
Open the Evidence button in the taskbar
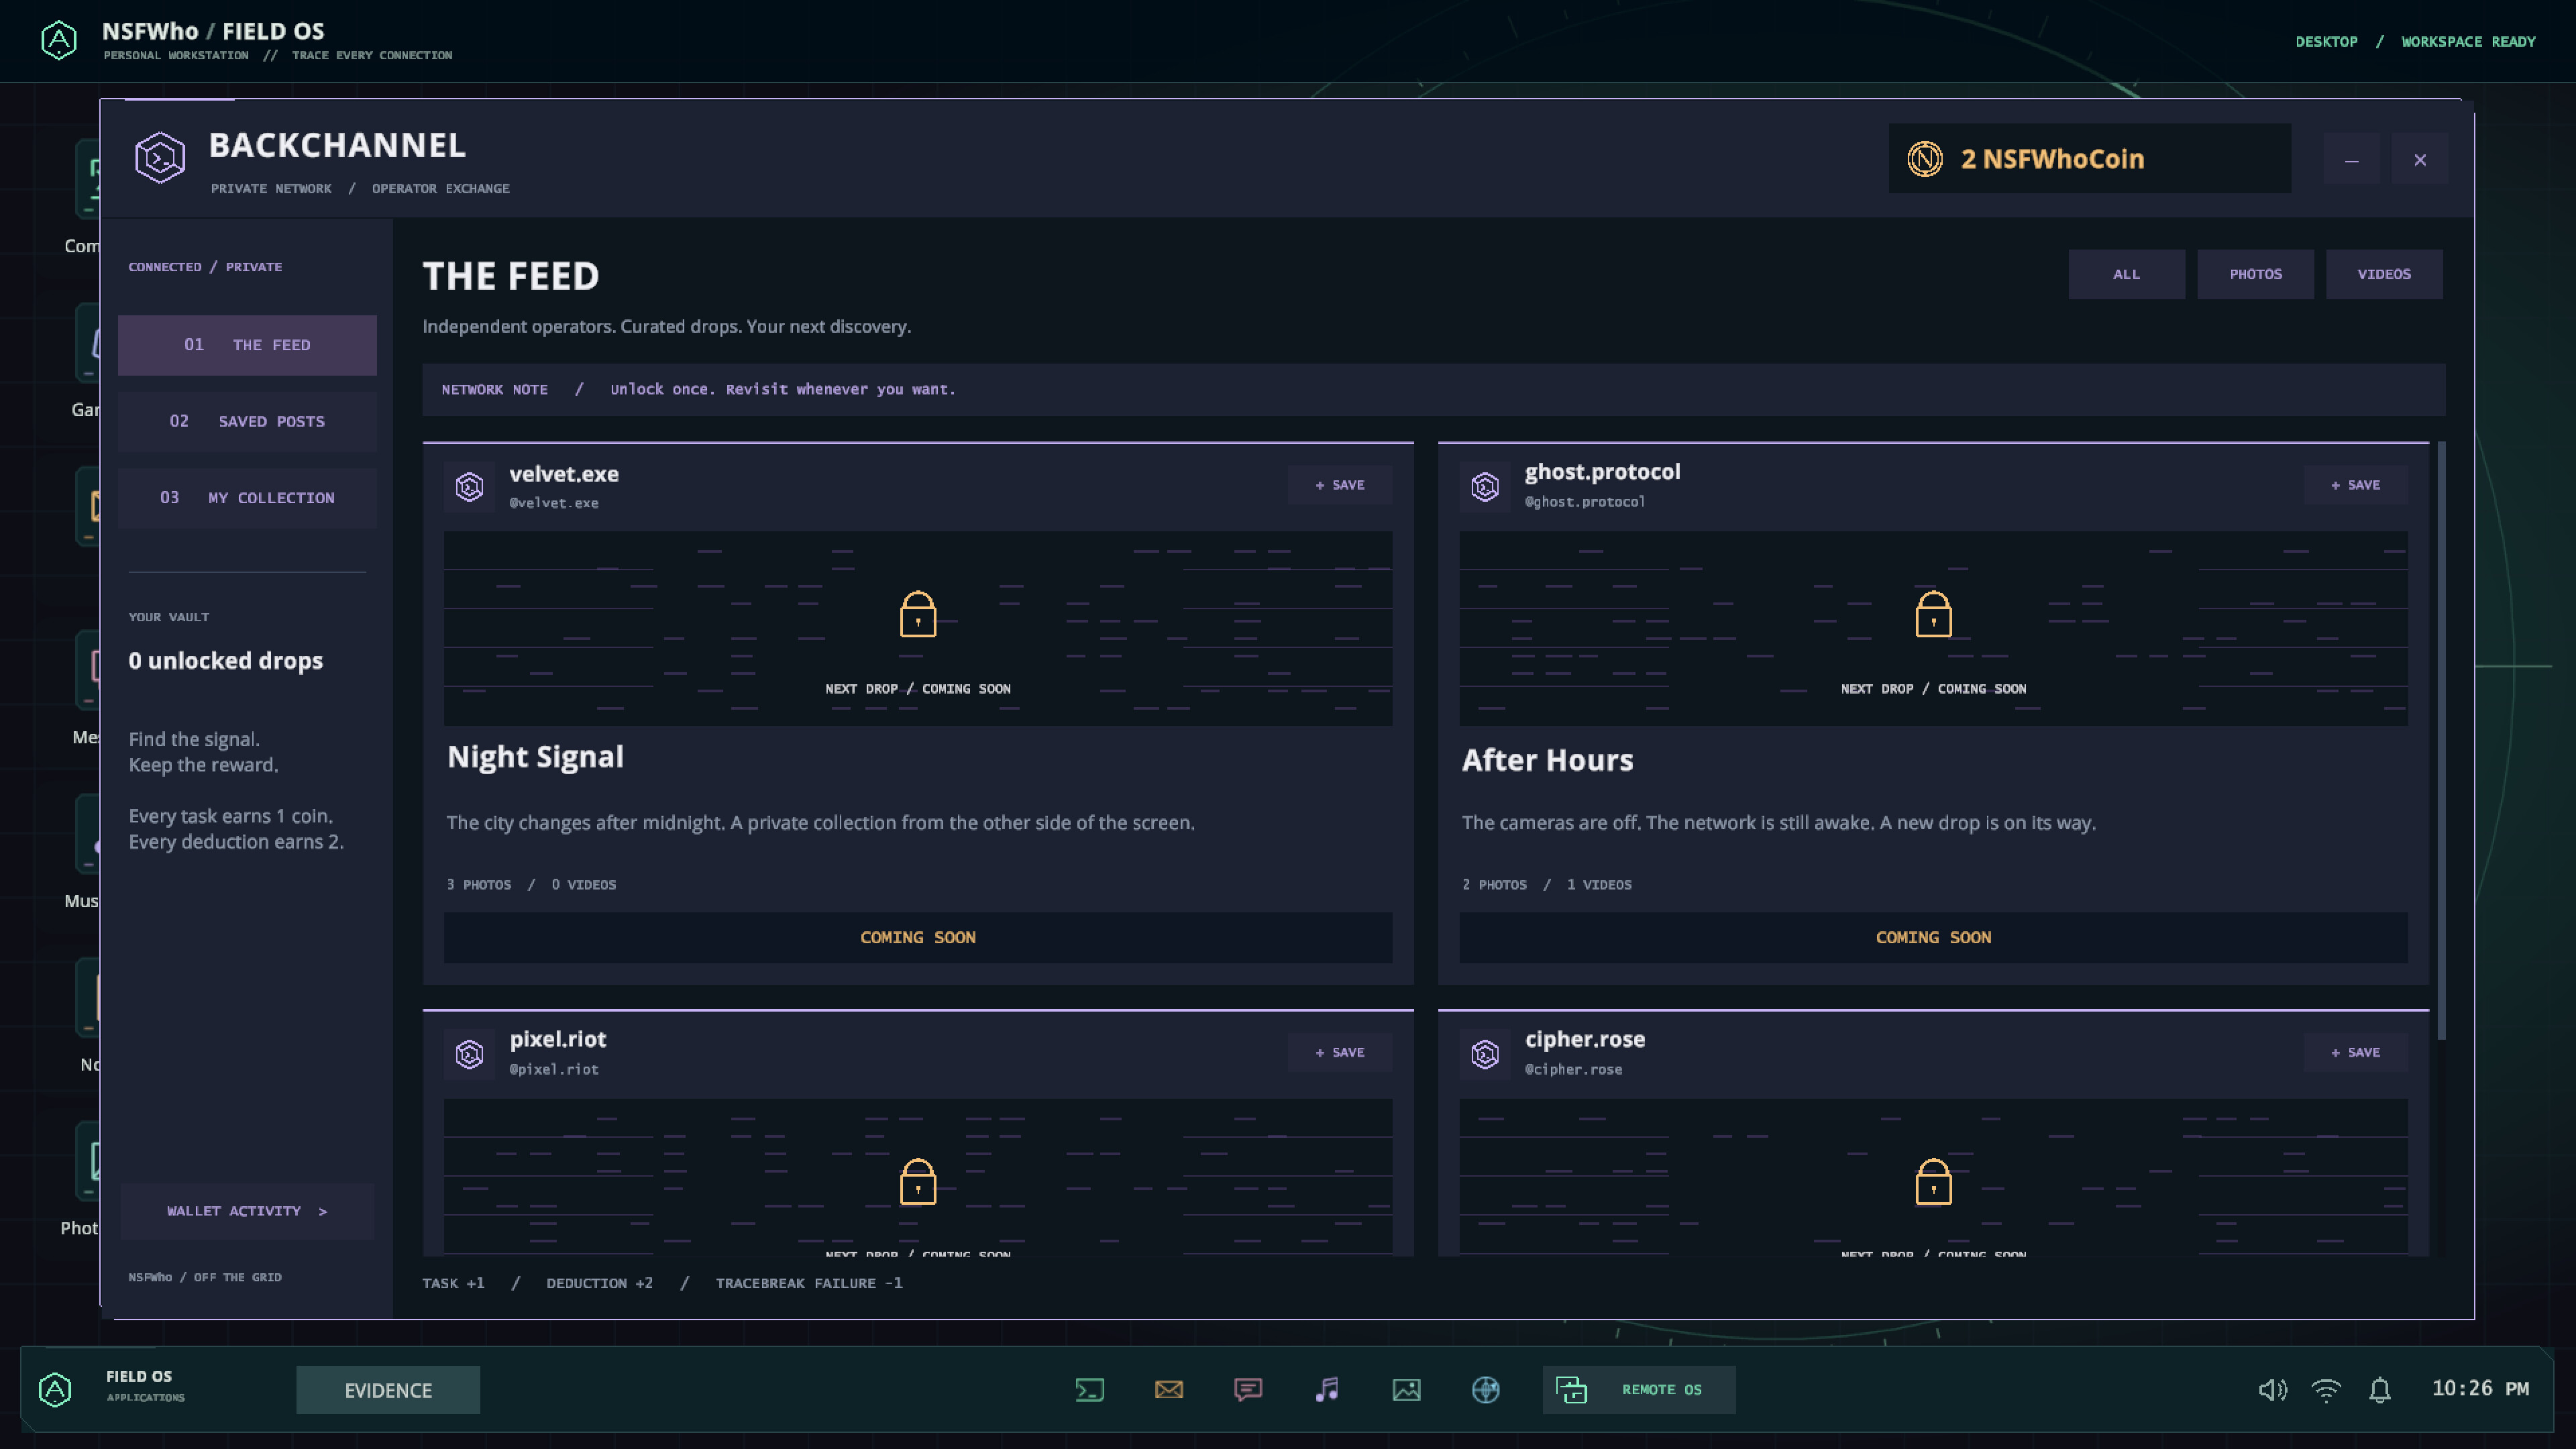(x=388, y=1390)
